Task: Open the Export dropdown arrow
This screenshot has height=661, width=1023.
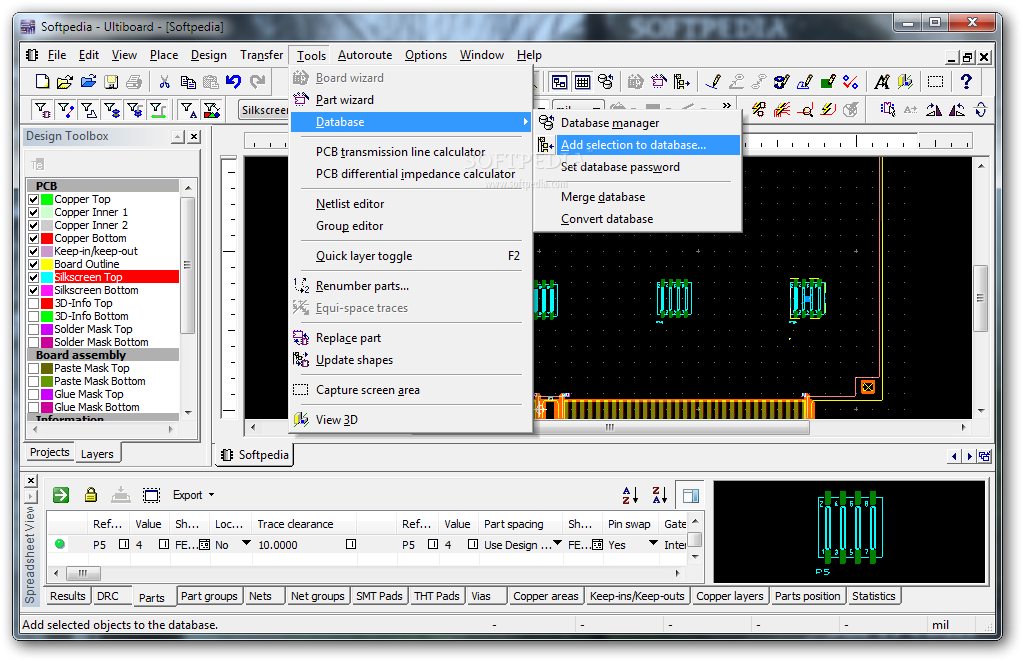Action: 211,495
